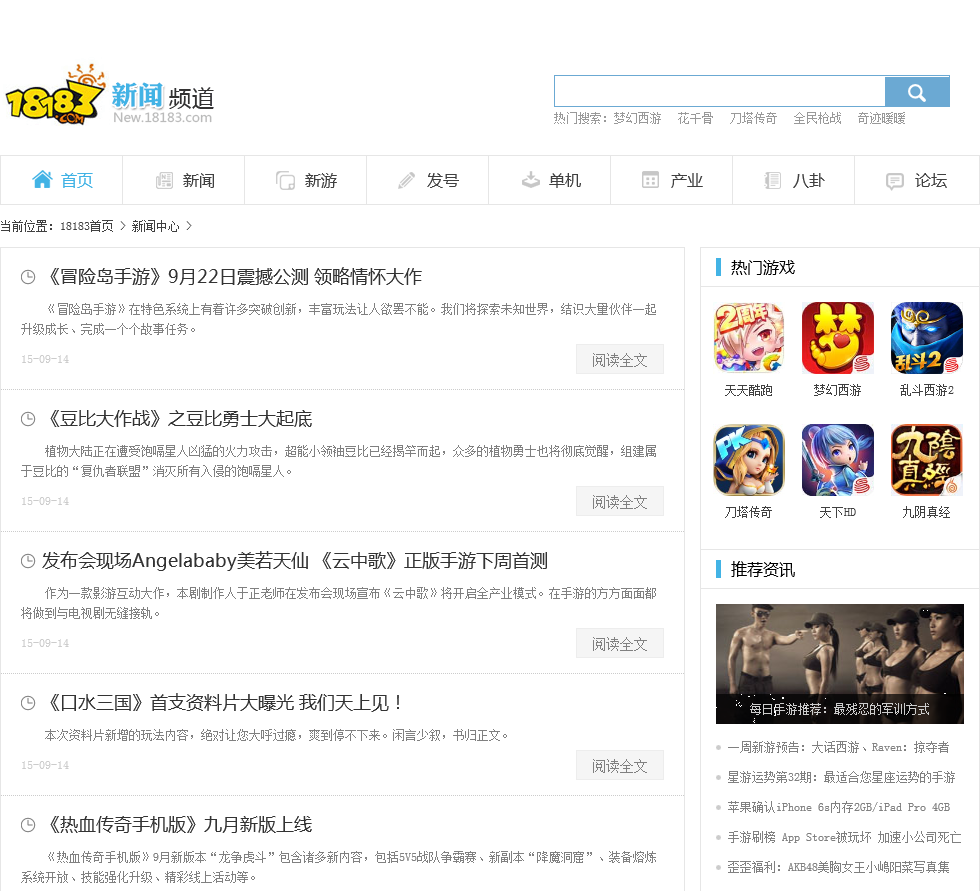Click the pencil icon beside 发号

pyautogui.click(x=406, y=181)
